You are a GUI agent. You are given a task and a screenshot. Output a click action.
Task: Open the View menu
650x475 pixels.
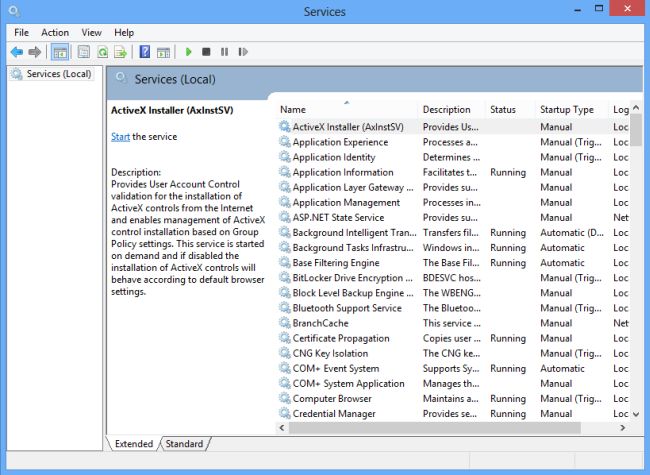coord(91,32)
